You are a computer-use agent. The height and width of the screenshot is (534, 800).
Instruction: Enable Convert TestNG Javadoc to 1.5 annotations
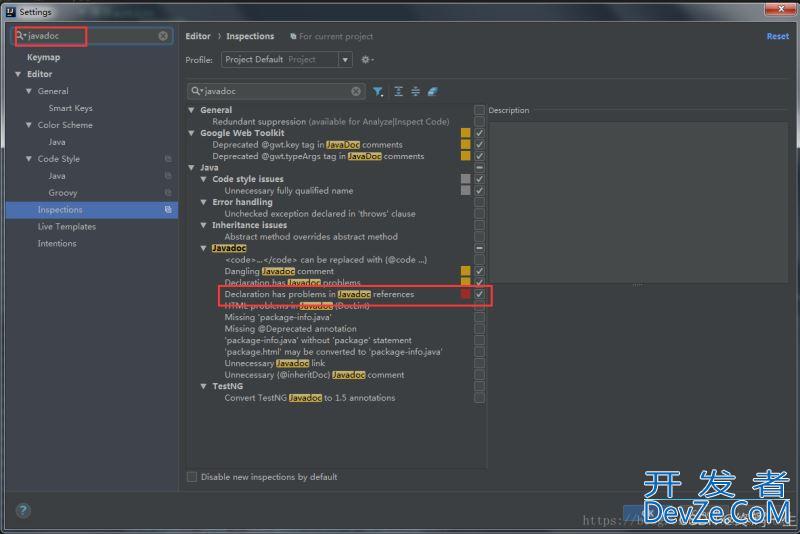(x=479, y=398)
